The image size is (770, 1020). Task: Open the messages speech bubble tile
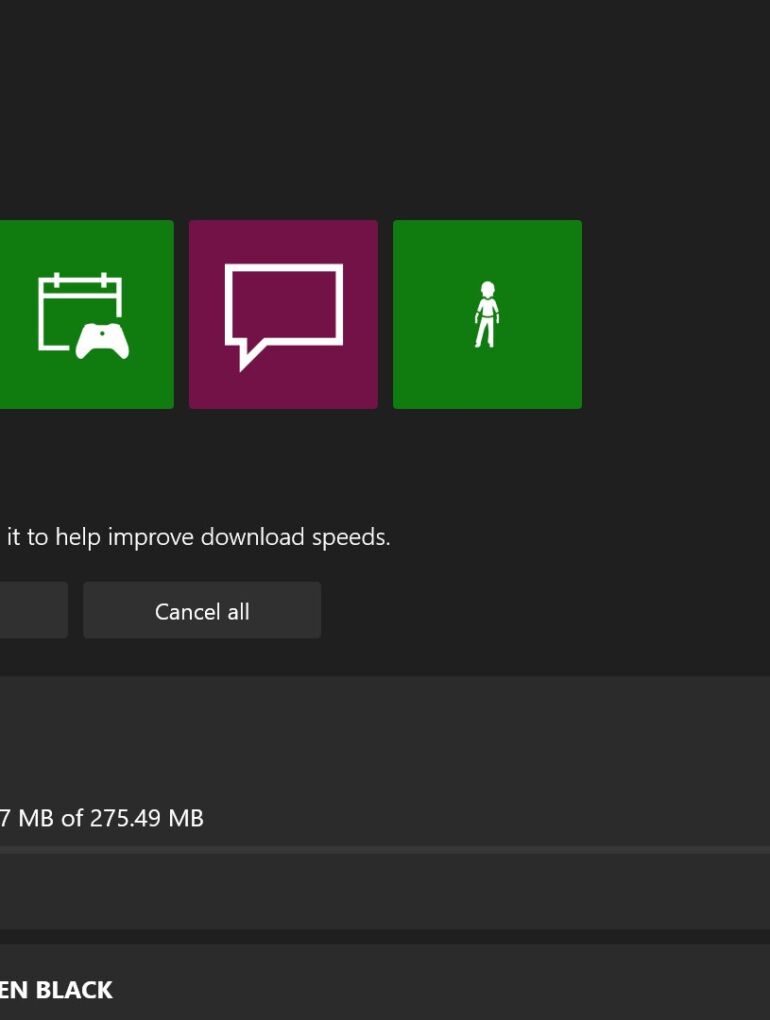point(283,314)
